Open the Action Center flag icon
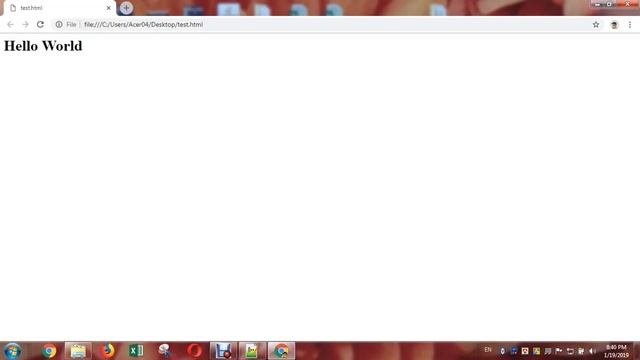640x360 pixels. pyautogui.click(x=559, y=351)
